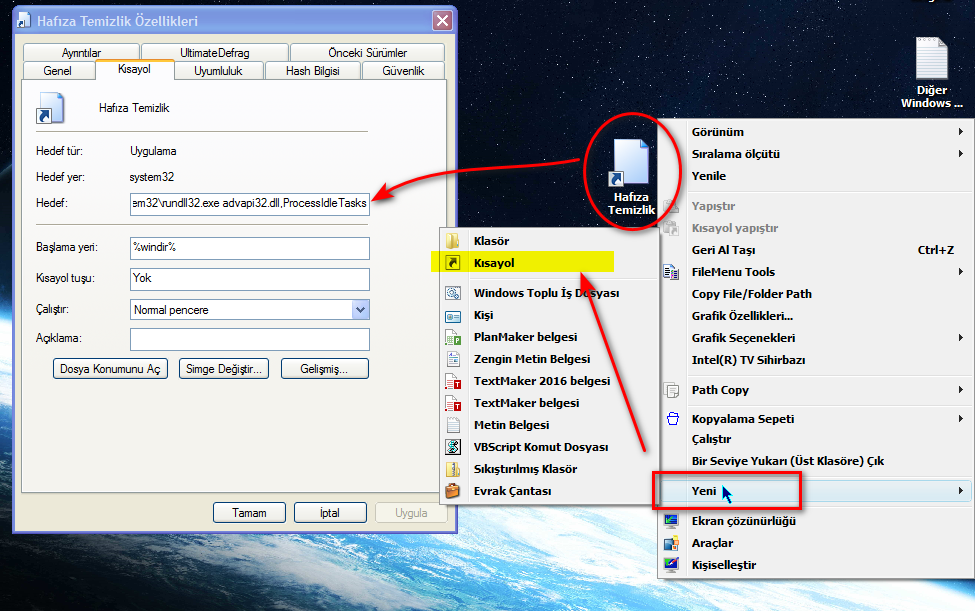Open the Gelişmiş... button
This screenshot has height=611, width=975.
pos(325,369)
